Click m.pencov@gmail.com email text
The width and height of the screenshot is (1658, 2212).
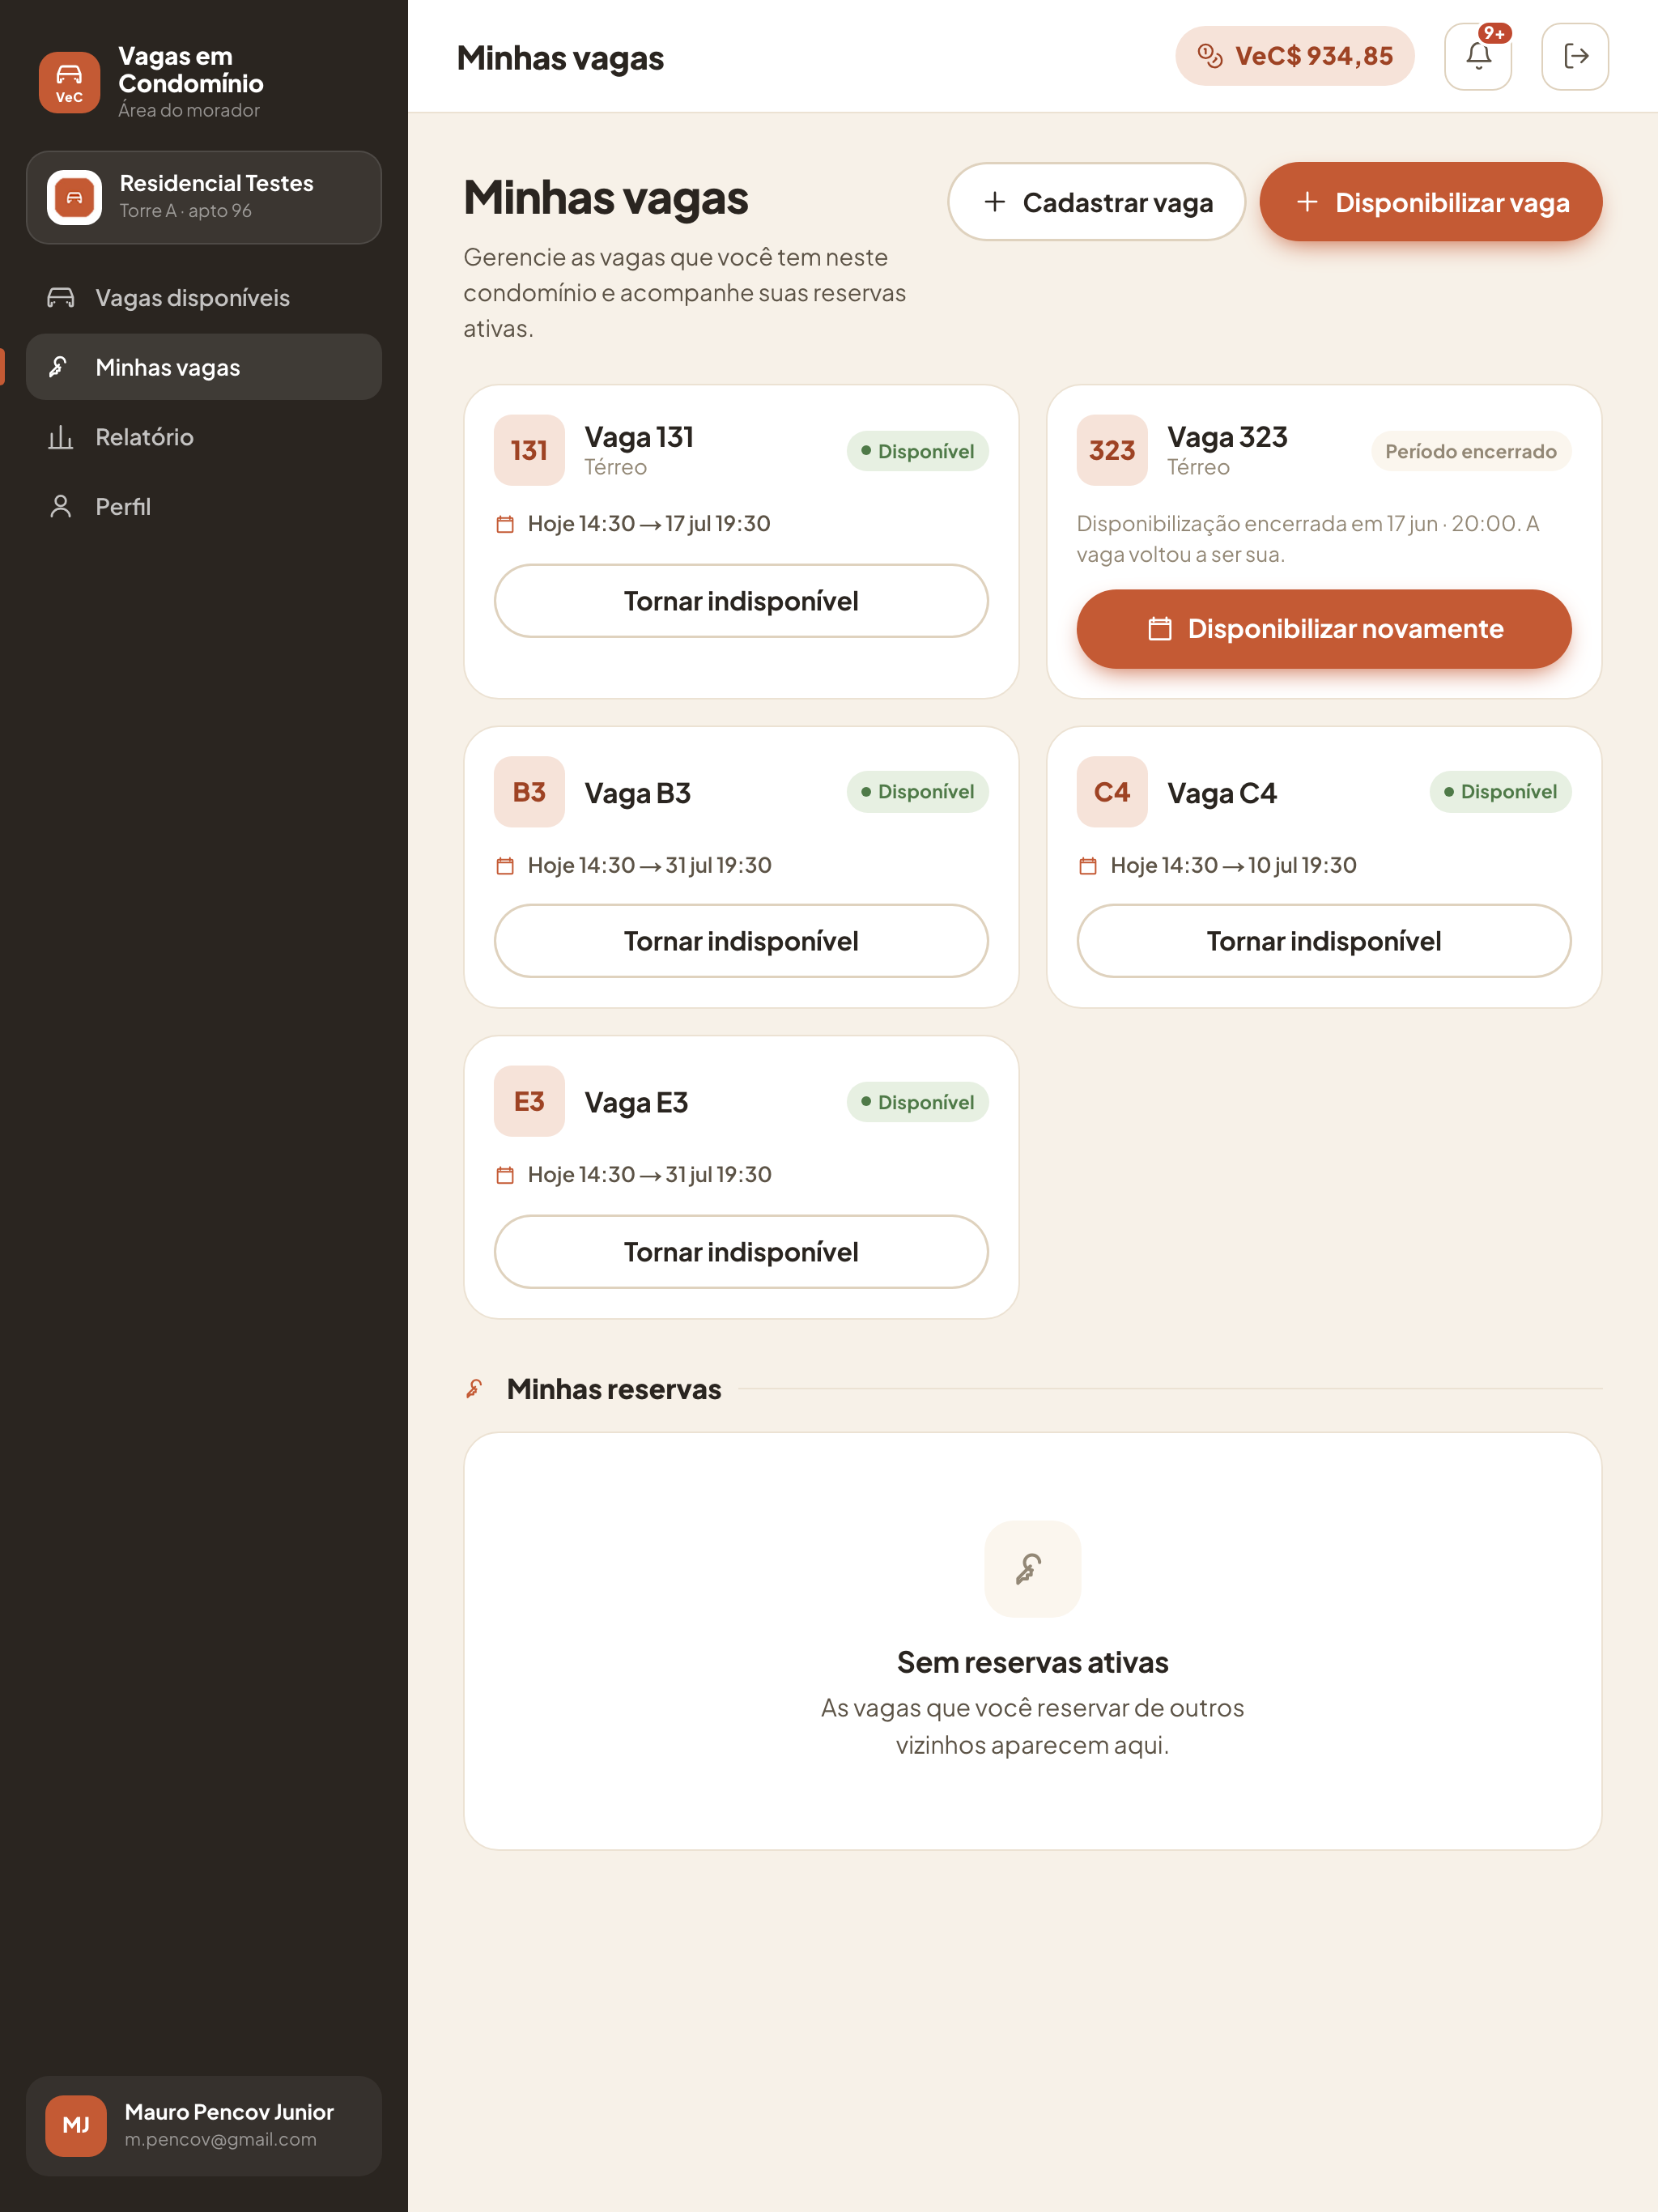click(x=220, y=2140)
